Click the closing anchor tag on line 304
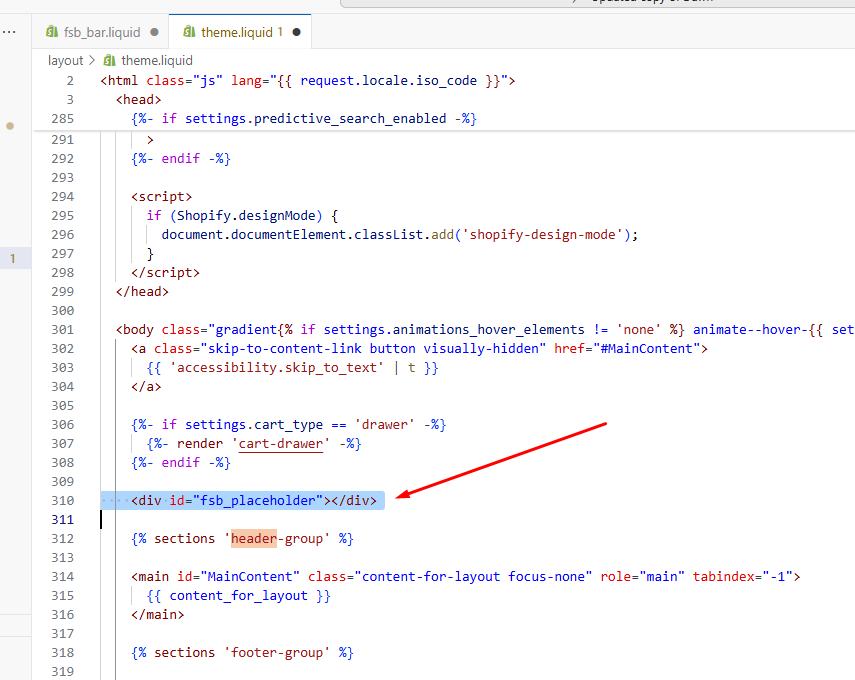 [x=146, y=387]
